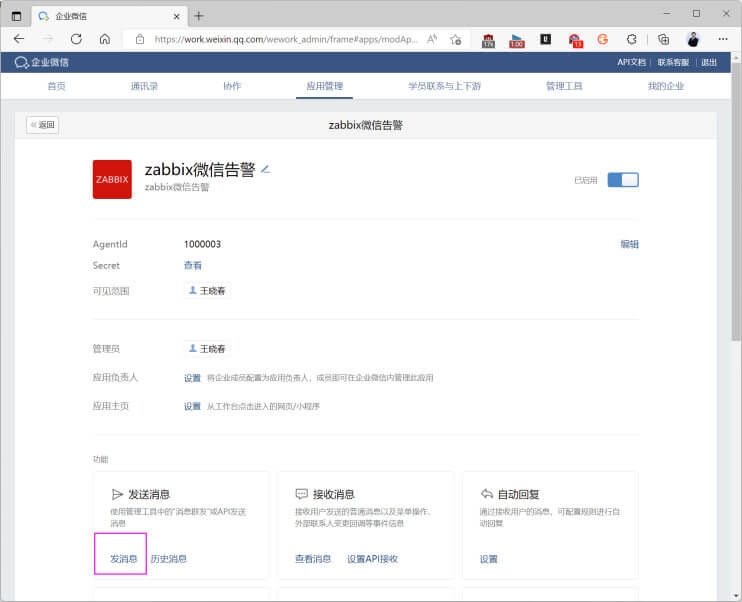The image size is (742, 602).
Task: Click the browser forward arrow
Action: (x=48, y=39)
